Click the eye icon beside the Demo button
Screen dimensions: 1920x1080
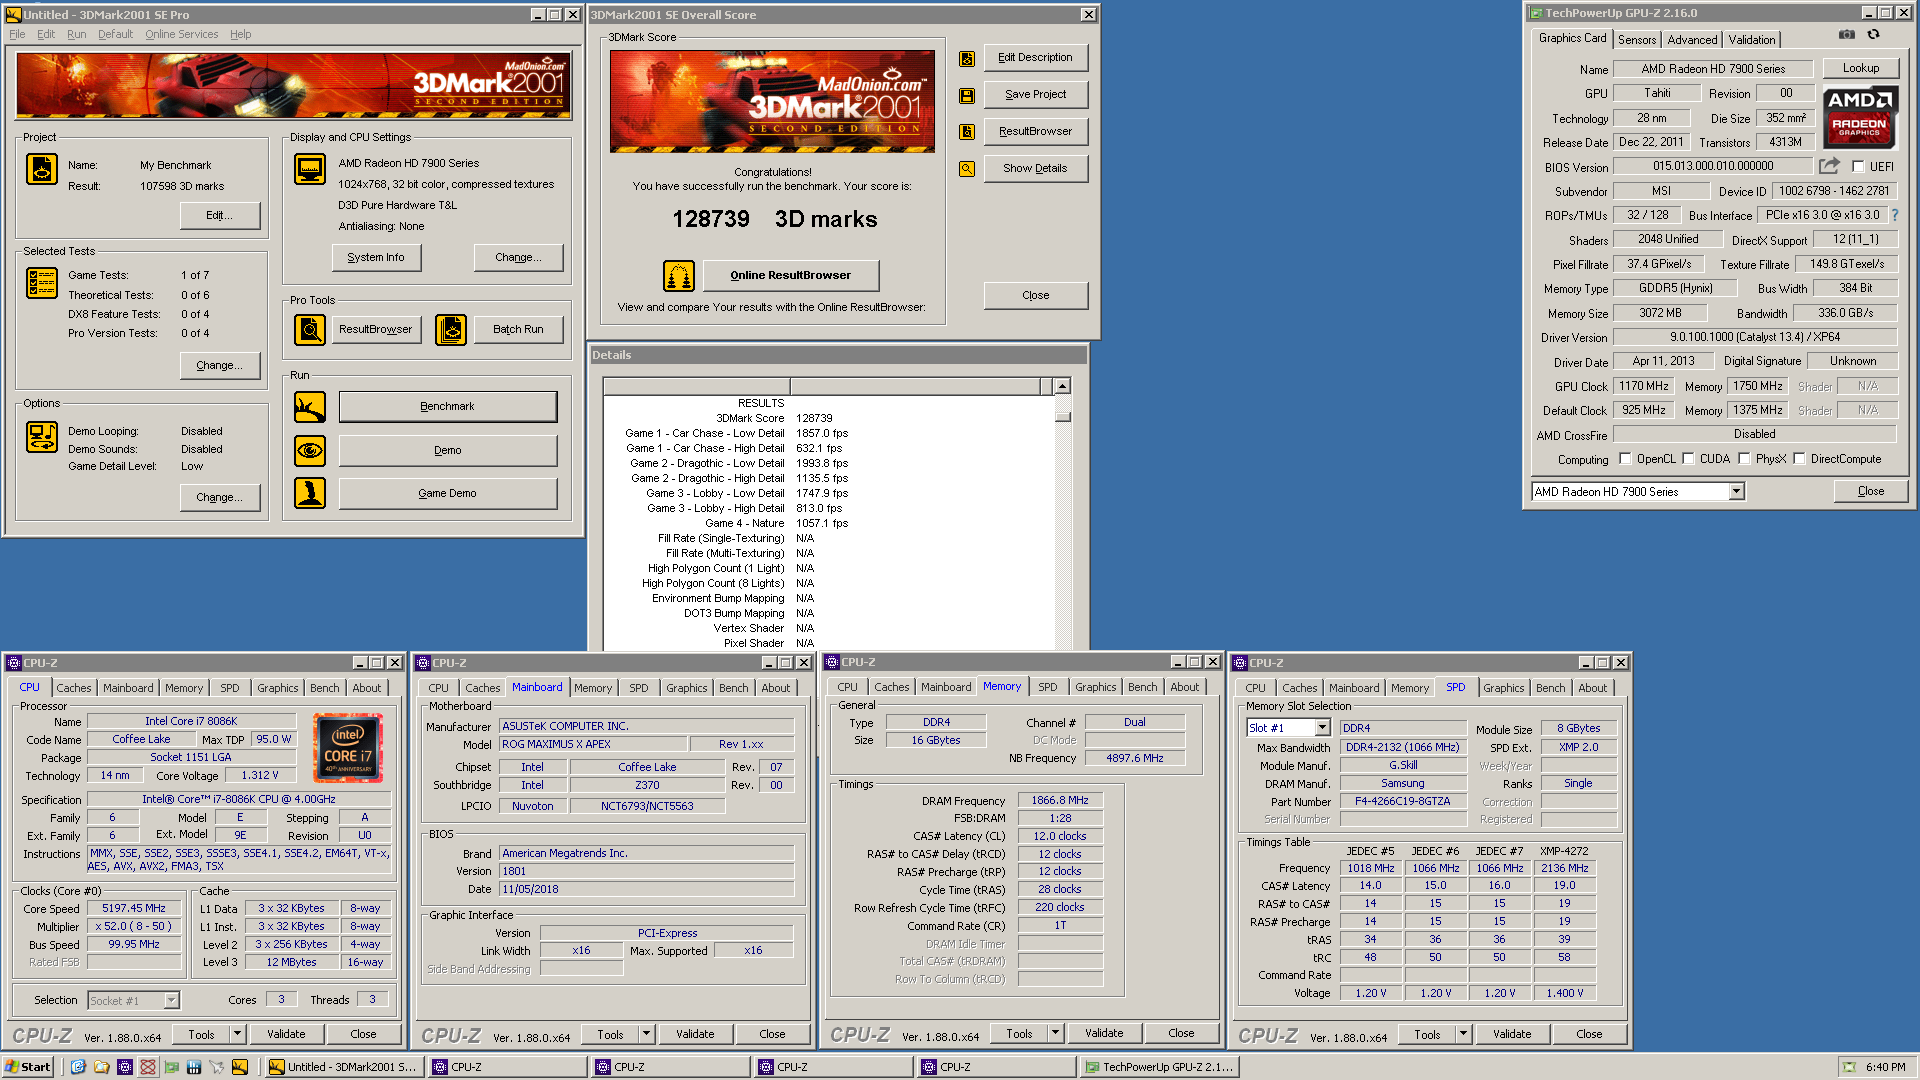click(310, 451)
